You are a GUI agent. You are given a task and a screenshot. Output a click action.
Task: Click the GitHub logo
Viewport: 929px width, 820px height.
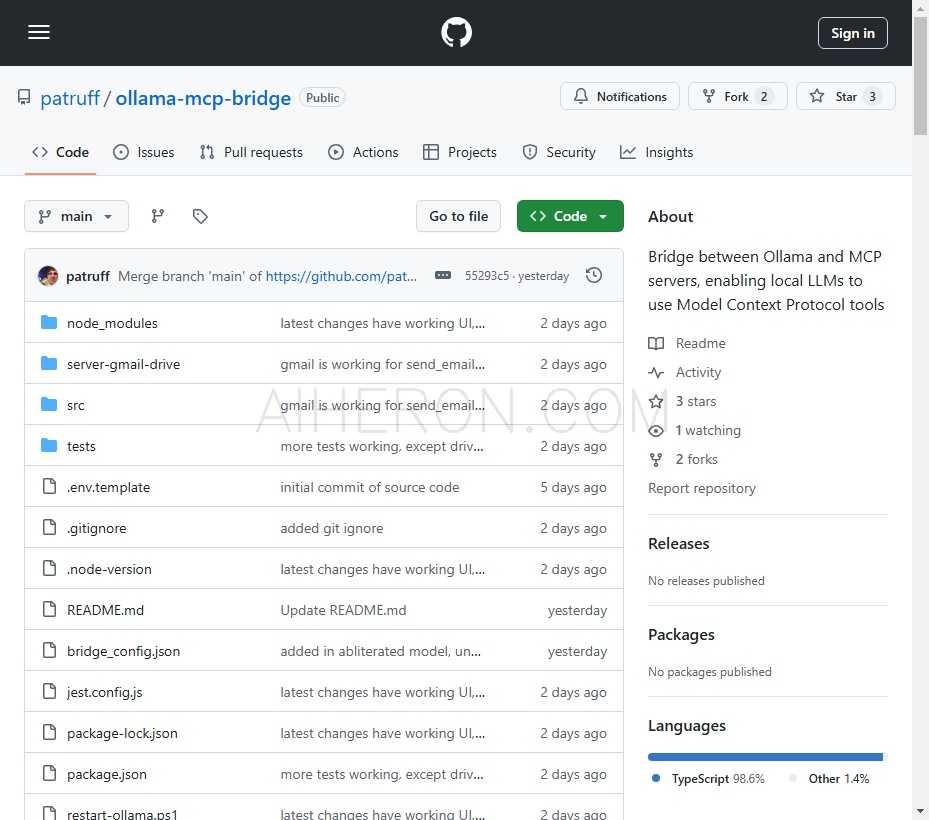(x=456, y=32)
